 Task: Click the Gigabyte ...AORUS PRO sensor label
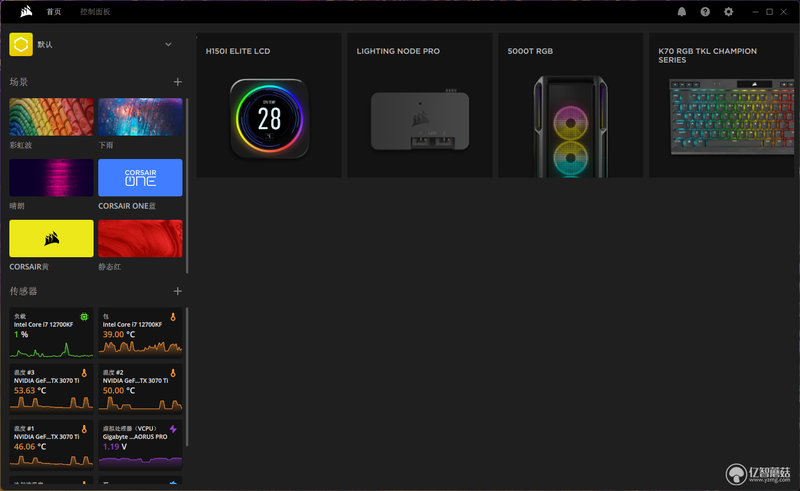pyautogui.click(x=135, y=437)
